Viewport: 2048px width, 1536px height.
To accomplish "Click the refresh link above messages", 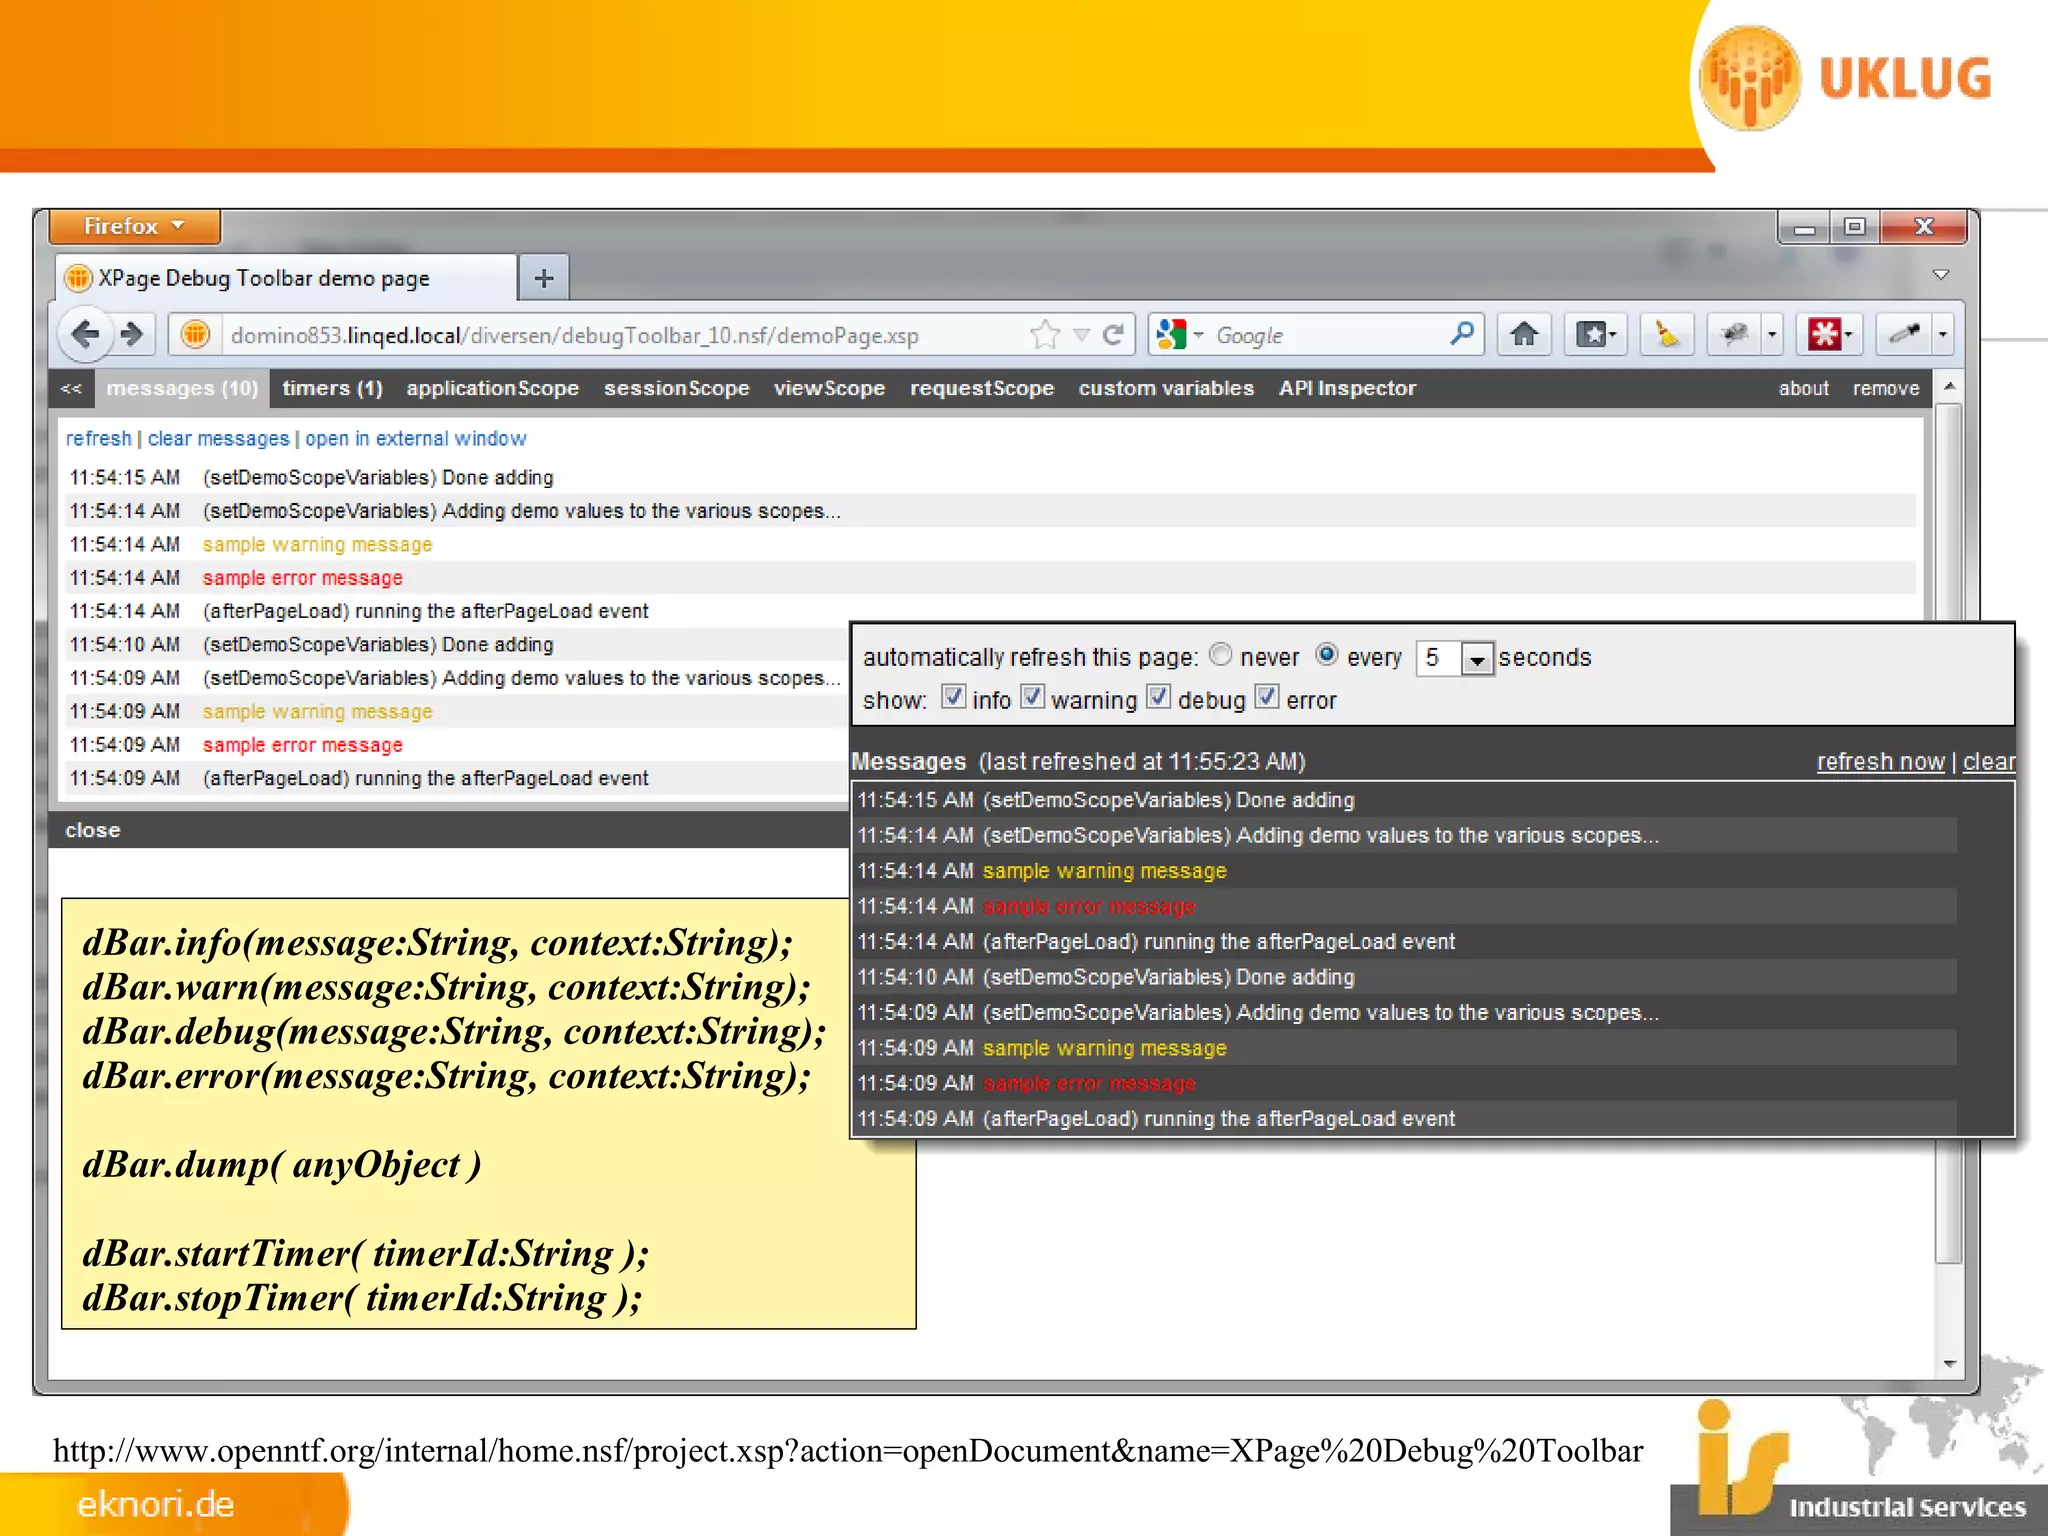I will (x=98, y=438).
